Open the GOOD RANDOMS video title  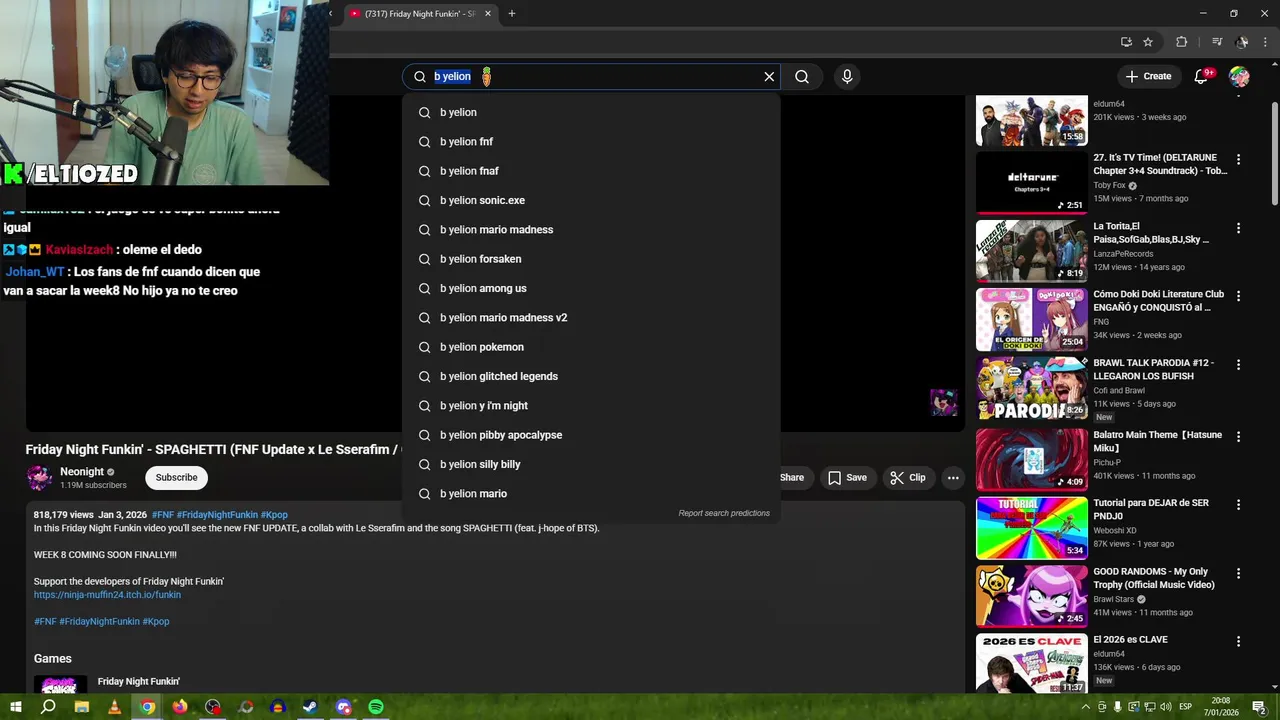click(1154, 578)
